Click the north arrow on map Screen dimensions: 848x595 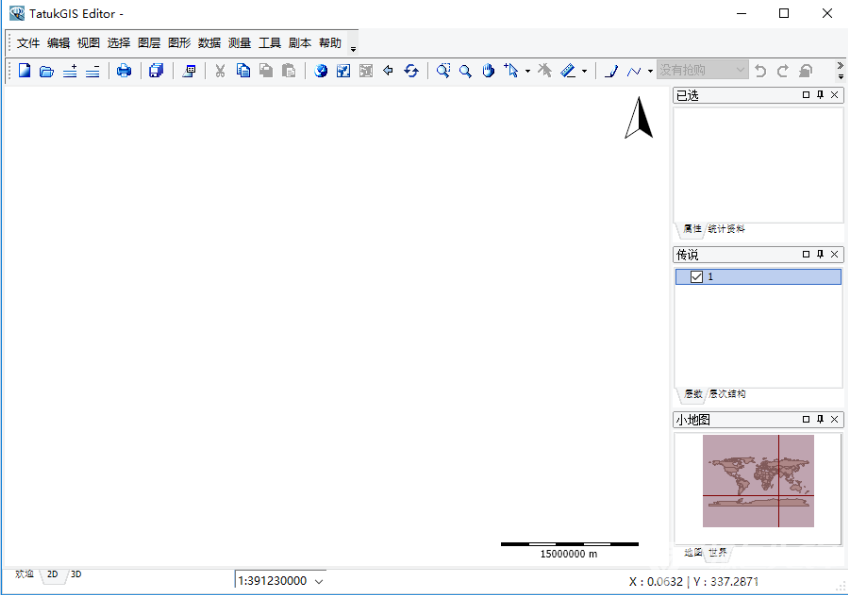point(639,117)
